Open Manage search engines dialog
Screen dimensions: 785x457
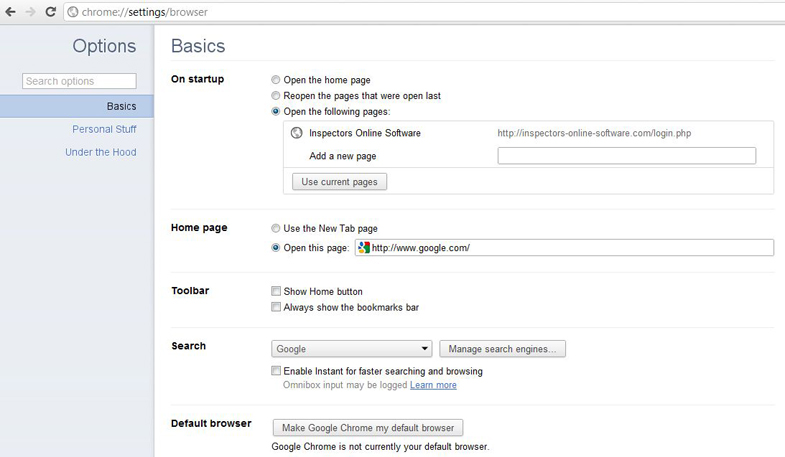(x=503, y=349)
